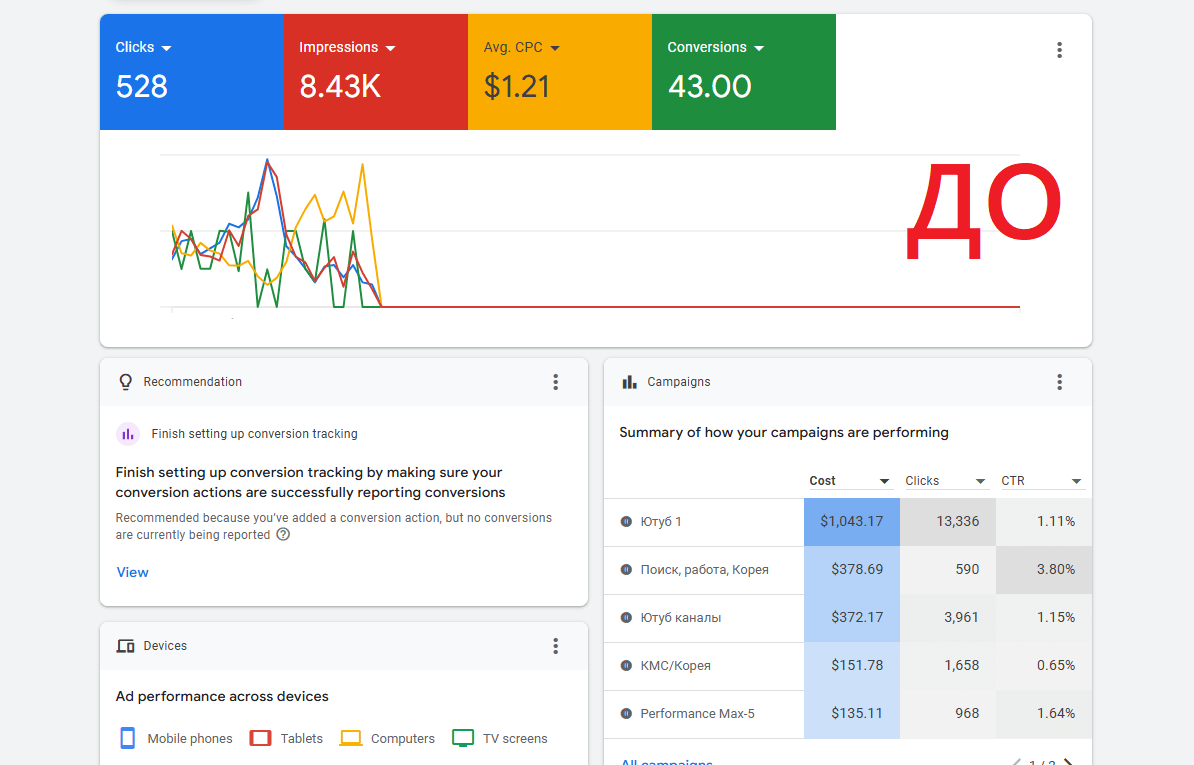
Task: Click the Поиск, работа, Корея campaign
Action: click(704, 569)
